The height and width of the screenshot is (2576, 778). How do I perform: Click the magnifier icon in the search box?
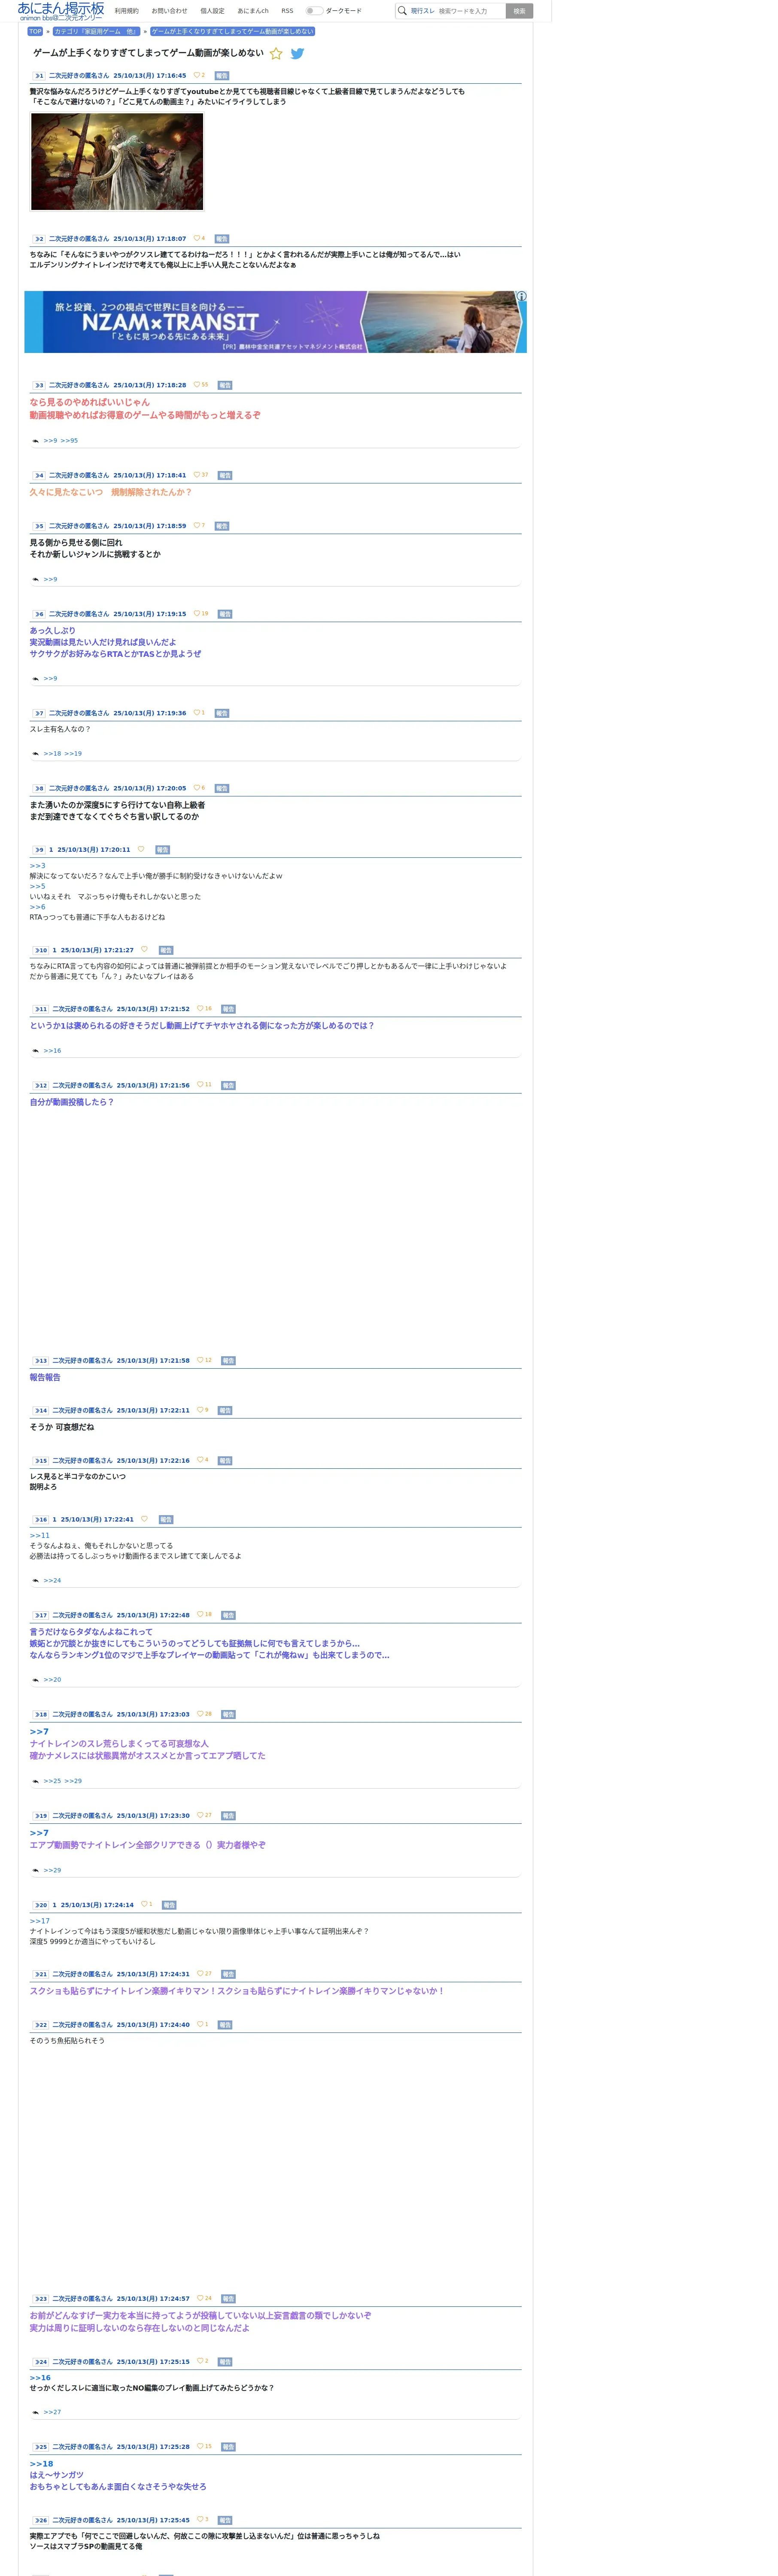[402, 11]
